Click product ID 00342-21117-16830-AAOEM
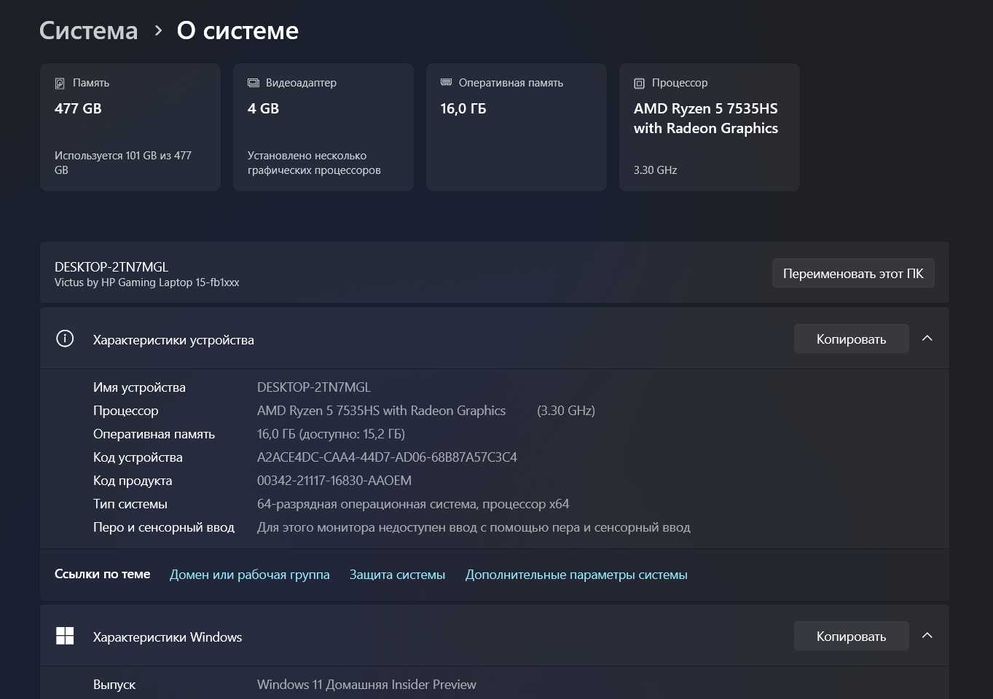Screen dimensions: 993x699 (334, 481)
